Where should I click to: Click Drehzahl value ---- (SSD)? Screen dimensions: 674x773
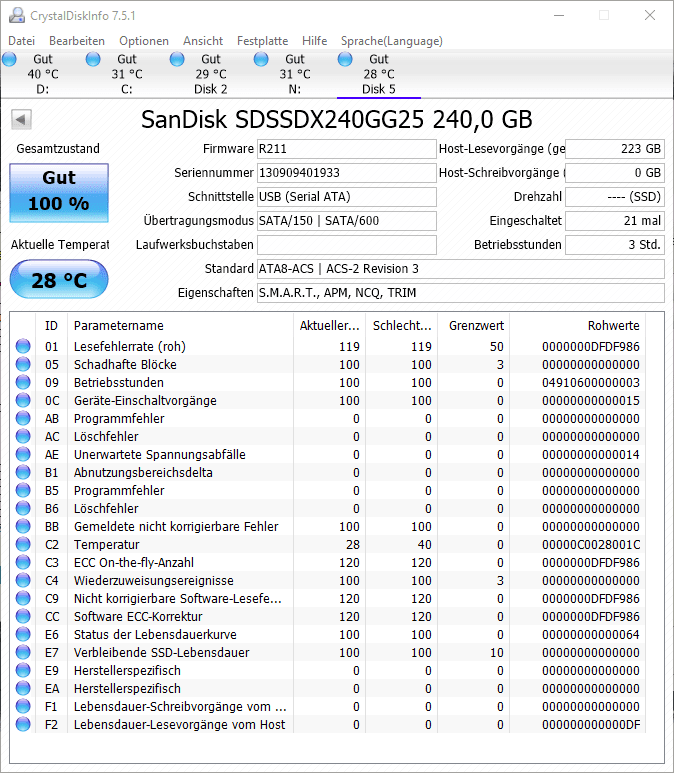pyautogui.click(x=615, y=197)
